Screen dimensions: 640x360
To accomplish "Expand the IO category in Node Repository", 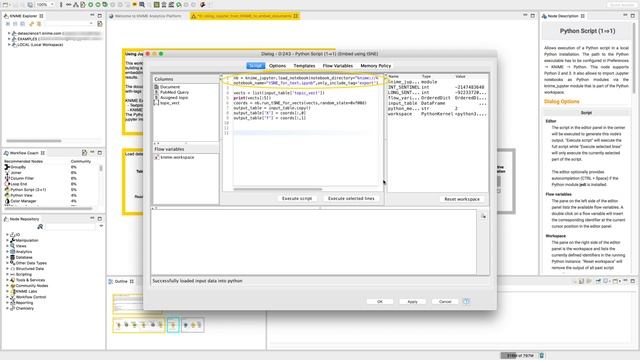I will 7,235.
